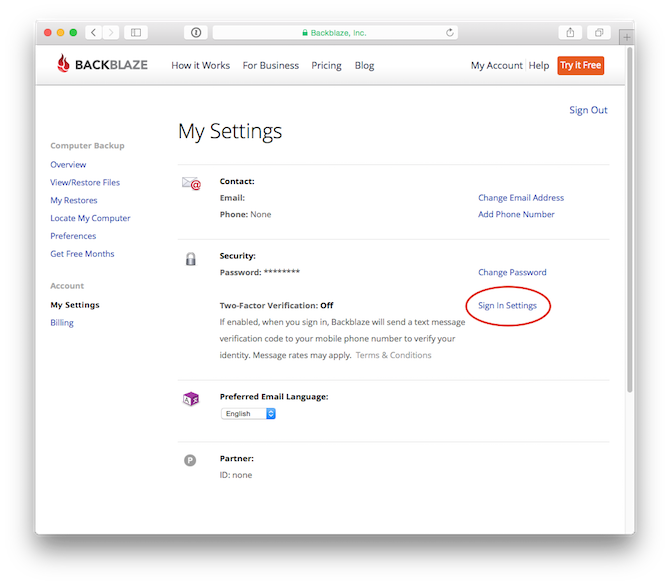Click the site info icon beside address bar
The height and width of the screenshot is (585, 670).
coord(196,33)
